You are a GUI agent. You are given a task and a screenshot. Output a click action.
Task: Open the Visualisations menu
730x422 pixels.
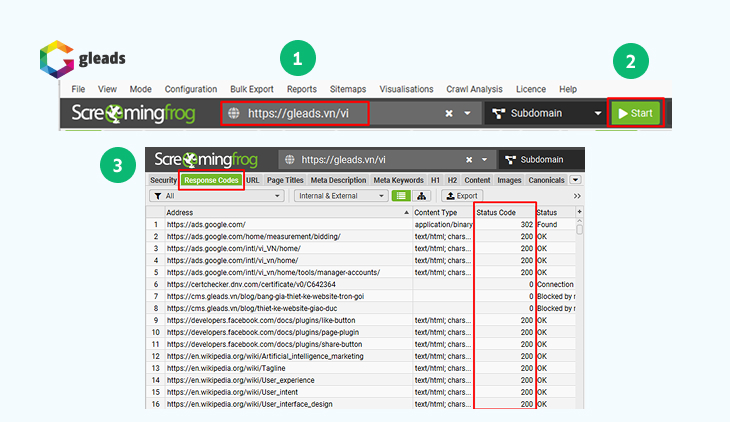[406, 89]
